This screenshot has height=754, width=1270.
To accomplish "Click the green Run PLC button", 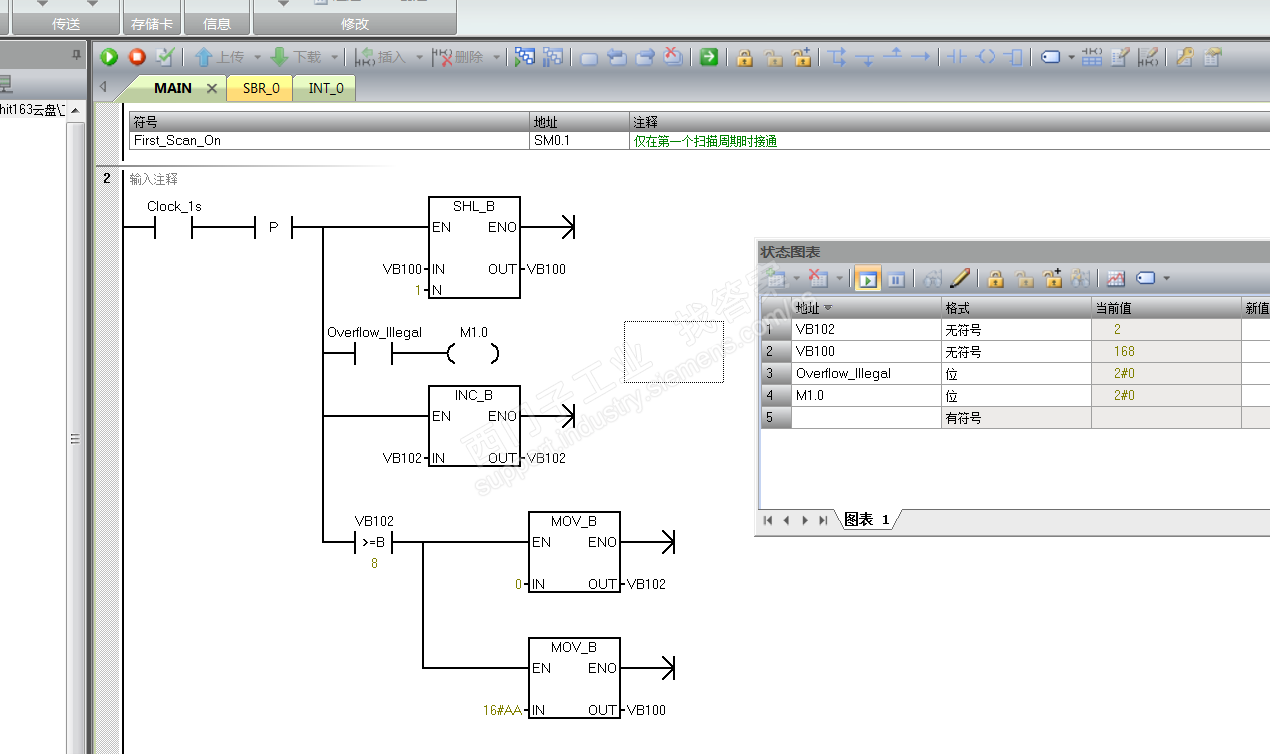I will point(109,58).
